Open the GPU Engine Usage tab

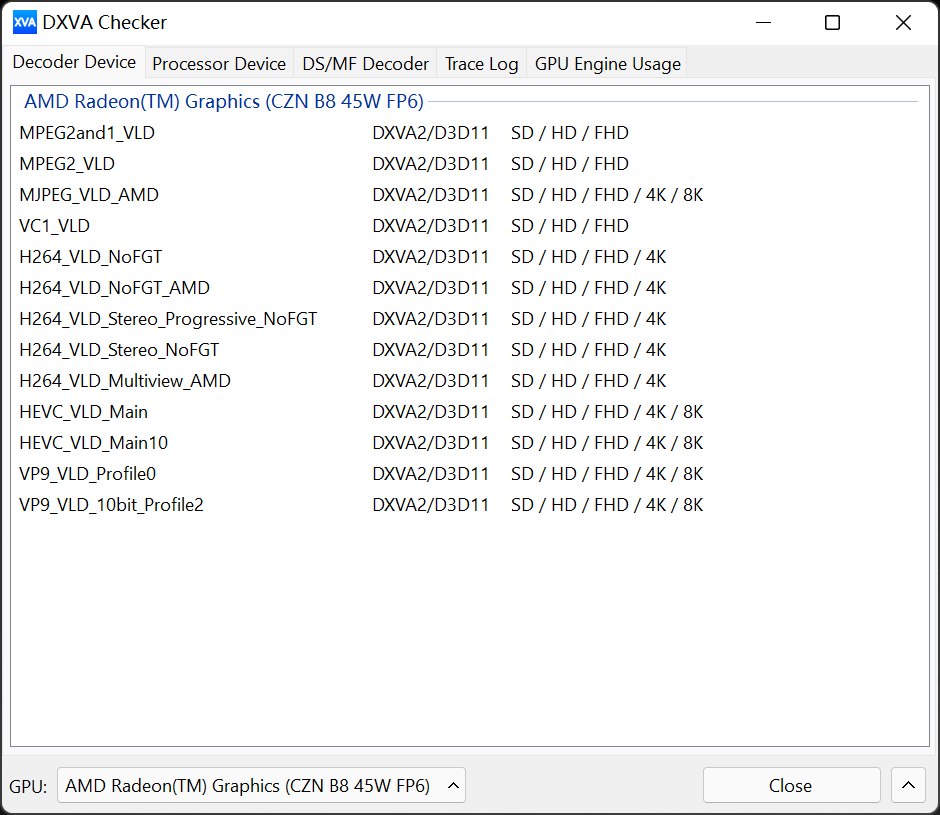[x=607, y=64]
